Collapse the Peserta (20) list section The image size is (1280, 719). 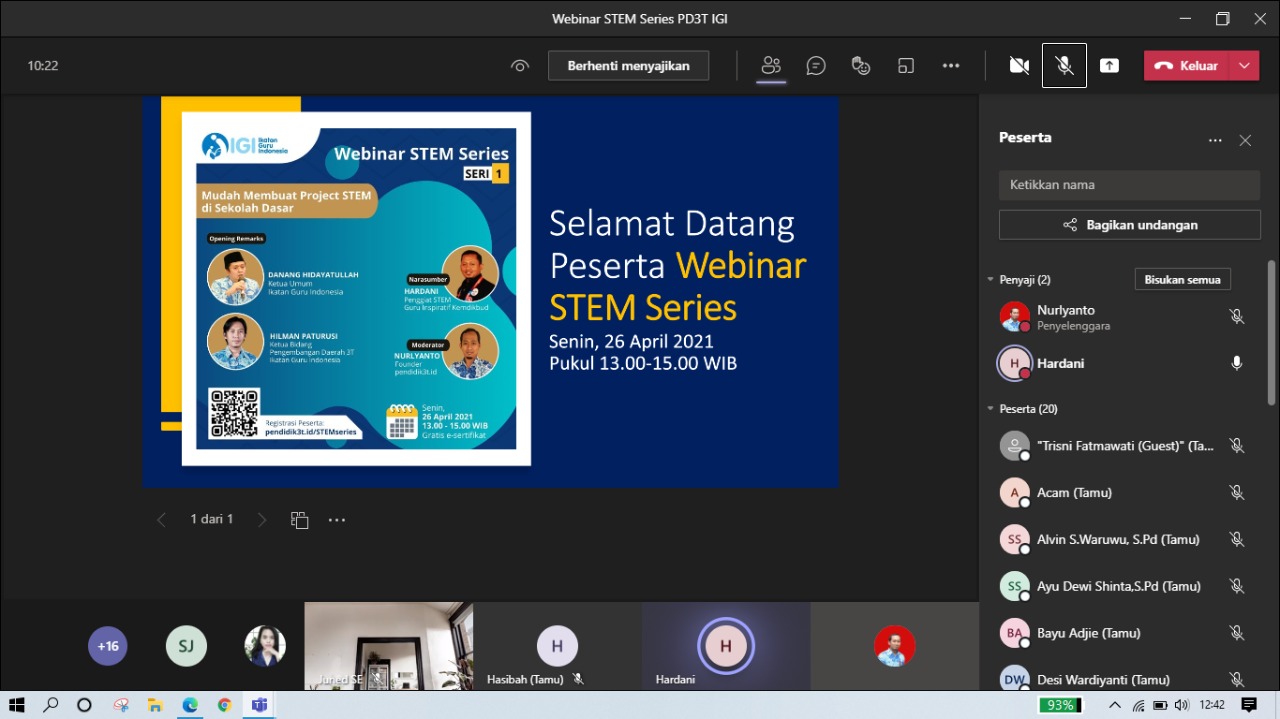coord(990,409)
